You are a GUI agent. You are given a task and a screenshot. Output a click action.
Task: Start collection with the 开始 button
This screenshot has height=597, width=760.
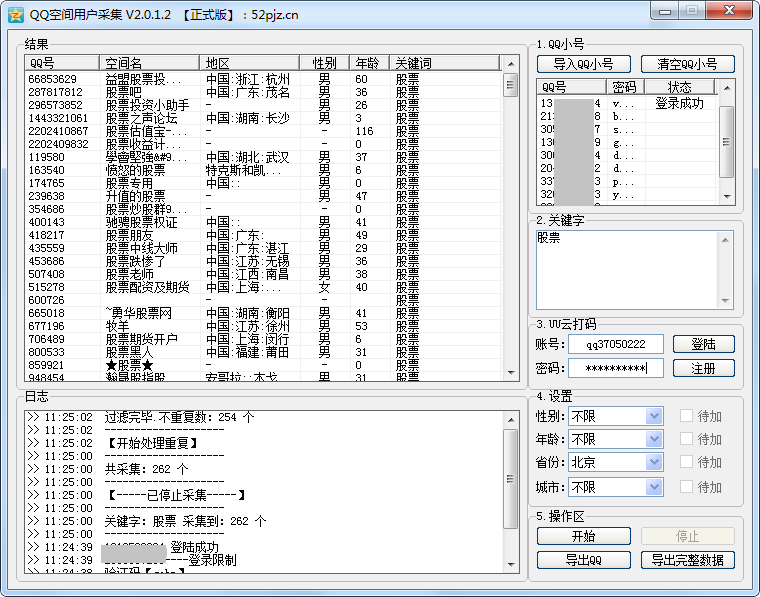[586, 536]
